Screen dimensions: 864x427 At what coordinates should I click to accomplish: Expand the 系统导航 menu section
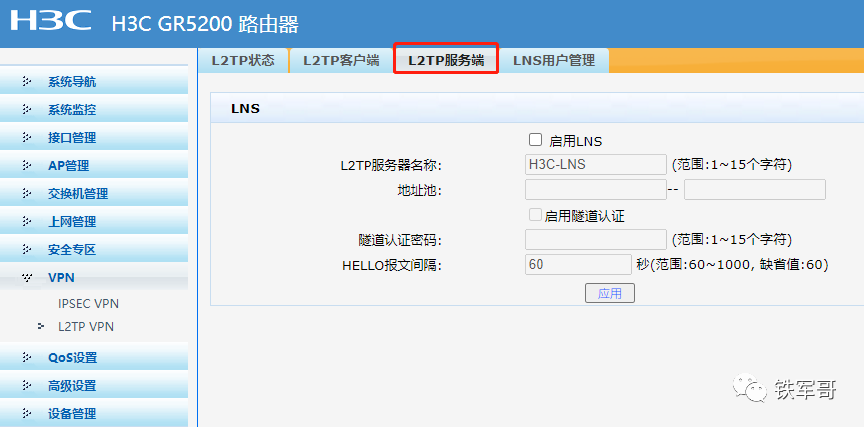[94, 82]
